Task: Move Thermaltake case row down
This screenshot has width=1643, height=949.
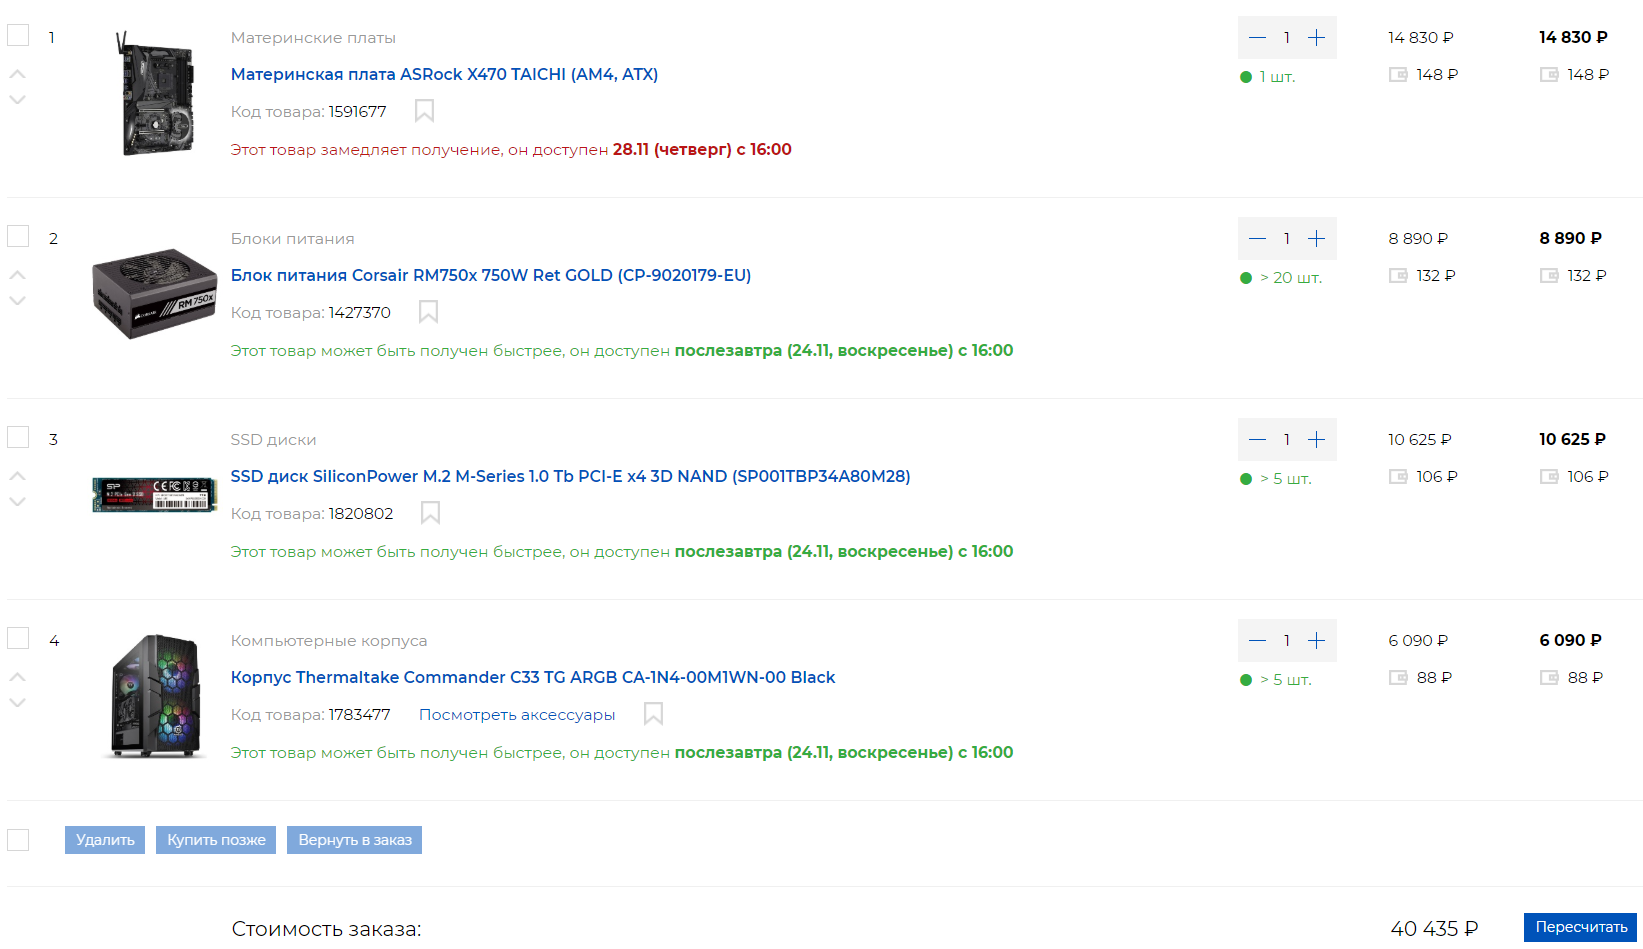Action: [x=17, y=702]
